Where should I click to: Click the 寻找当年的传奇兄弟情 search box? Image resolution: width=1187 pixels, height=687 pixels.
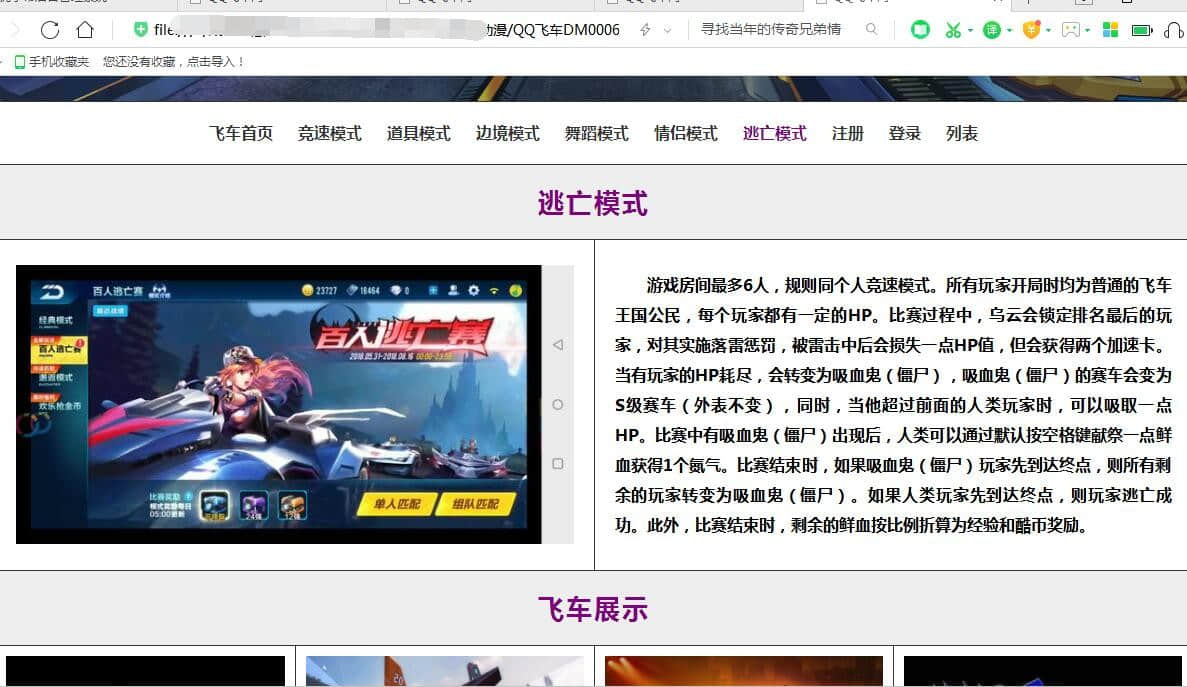[772, 30]
